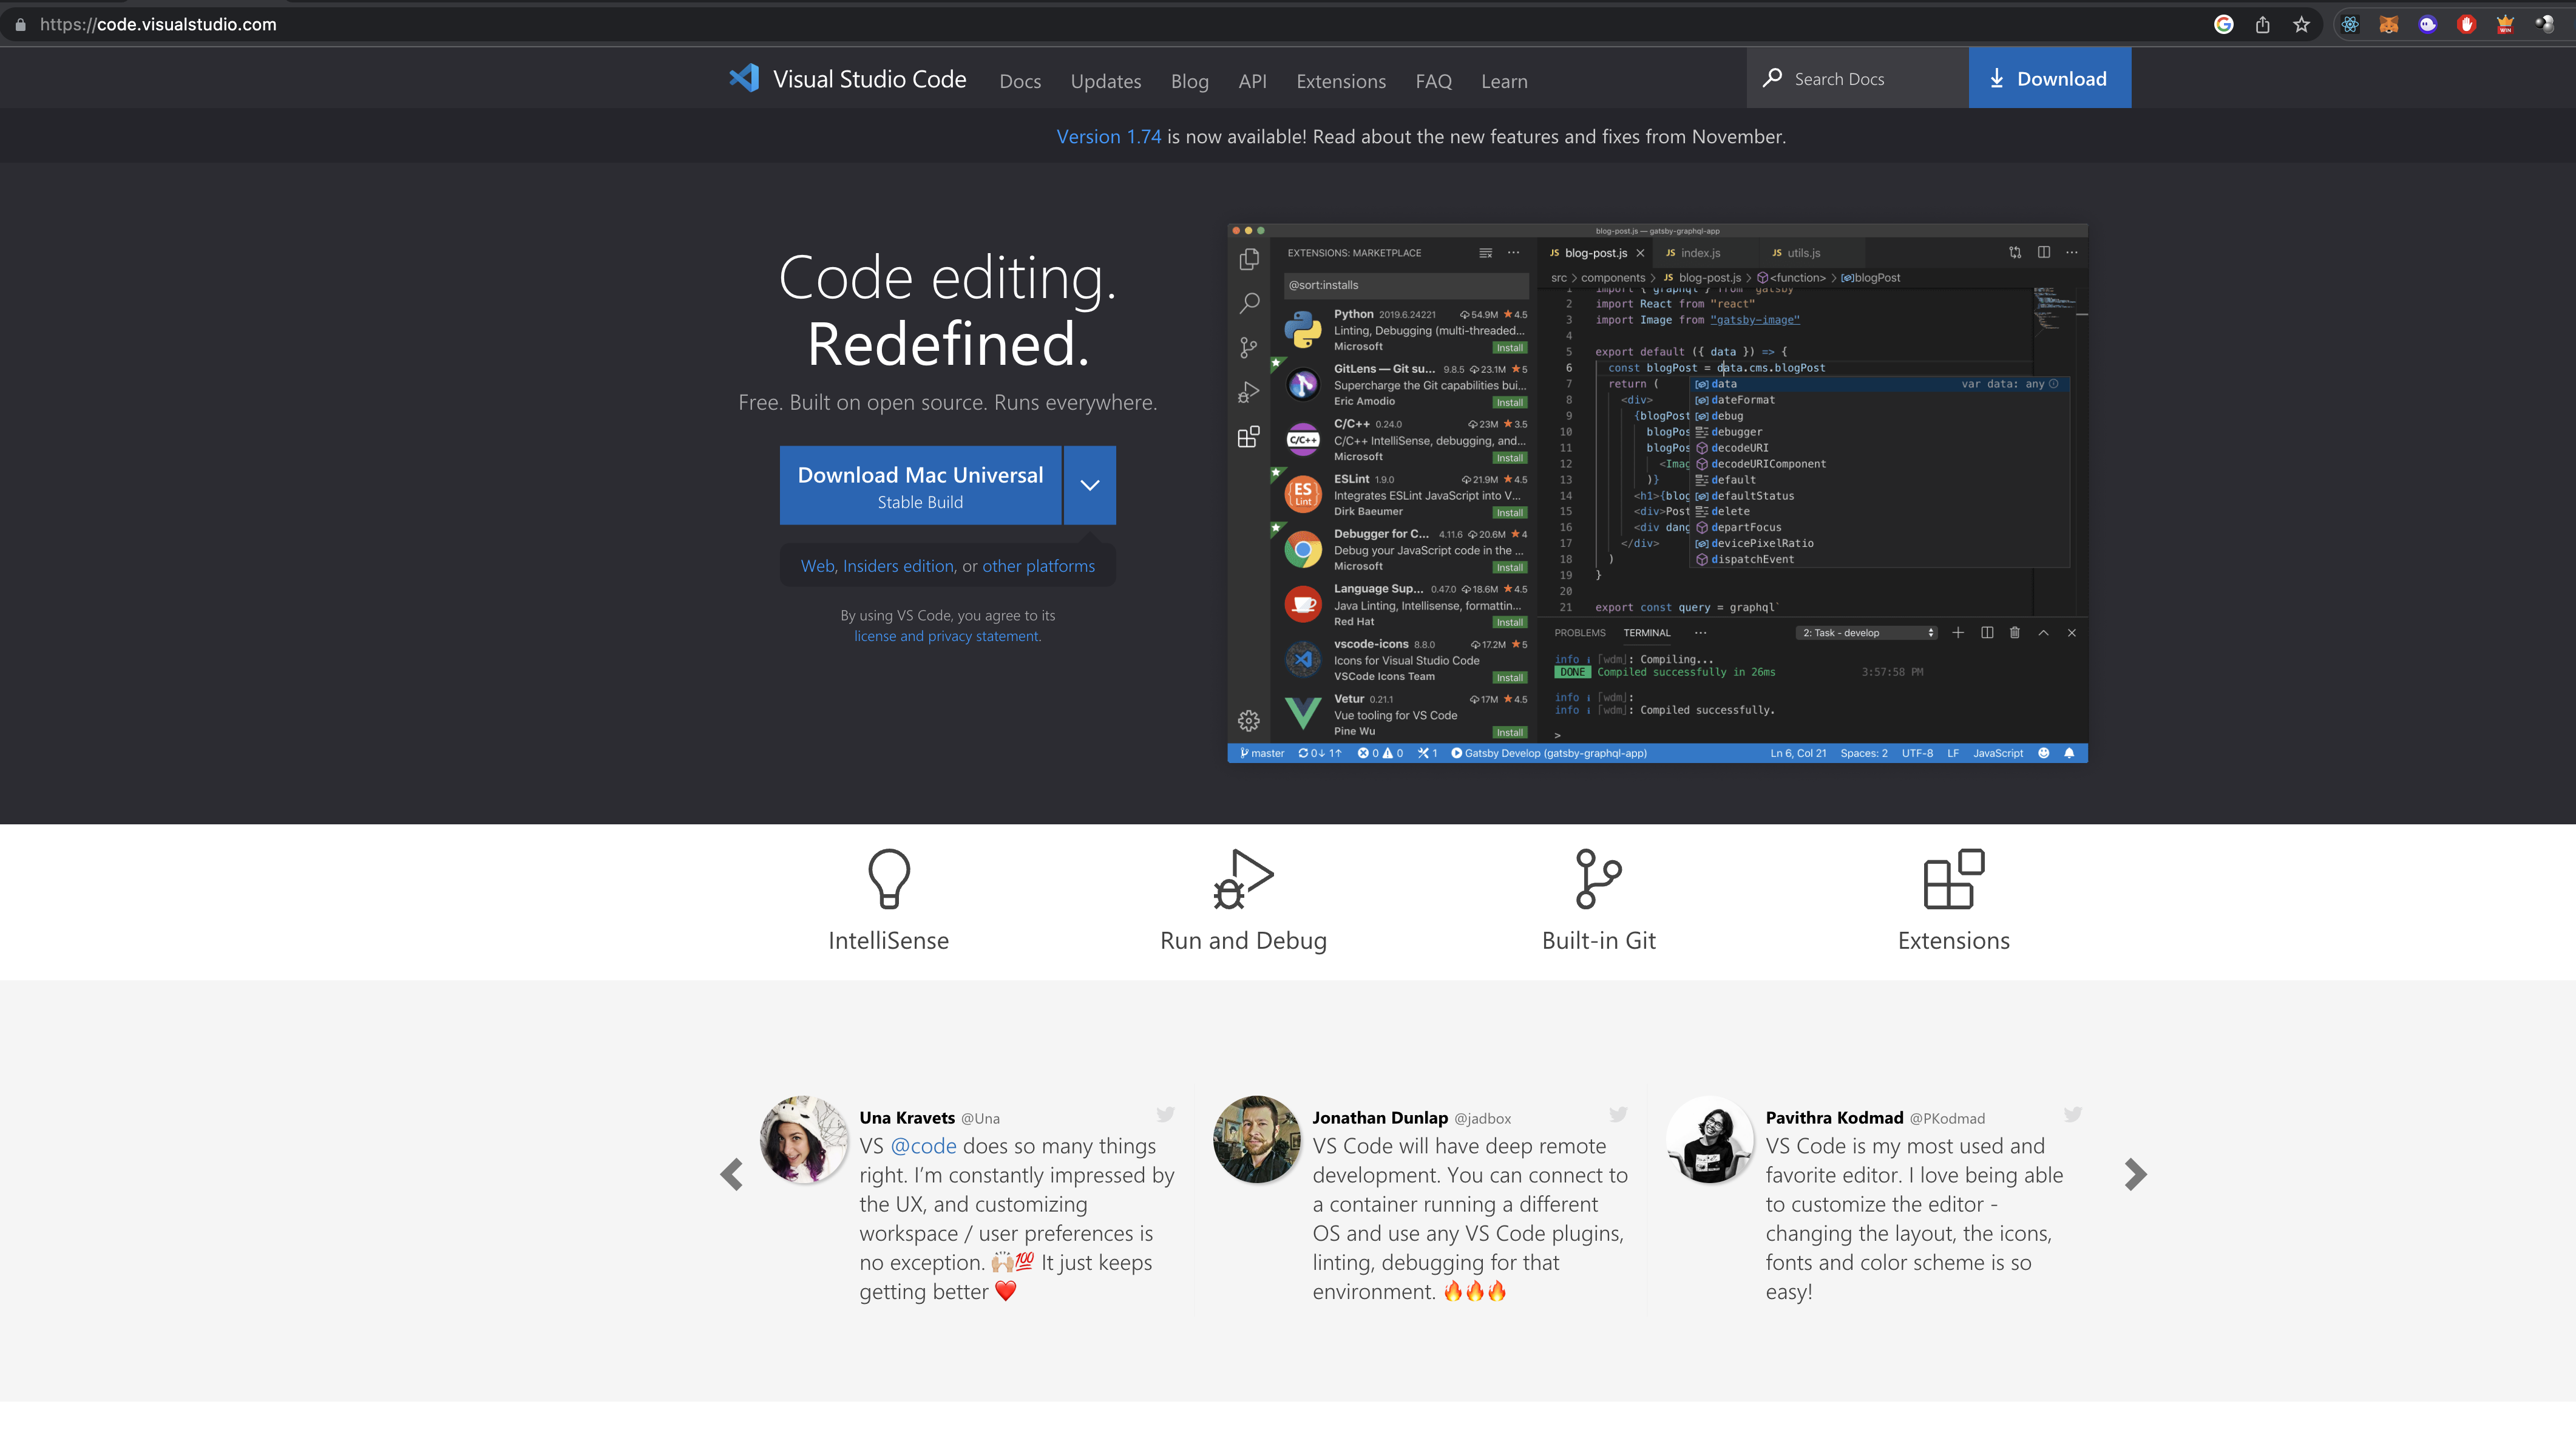Click the @jadbox Twitter handle

tap(1482, 1118)
